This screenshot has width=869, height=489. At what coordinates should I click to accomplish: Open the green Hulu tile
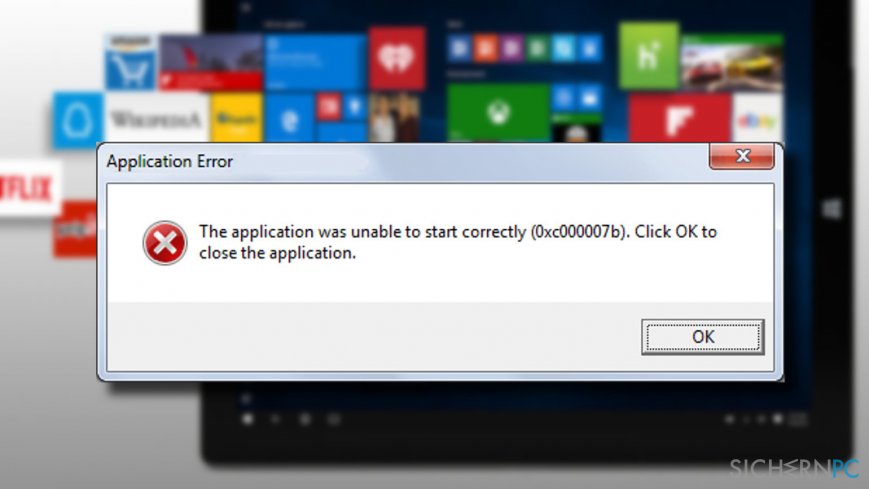648,55
